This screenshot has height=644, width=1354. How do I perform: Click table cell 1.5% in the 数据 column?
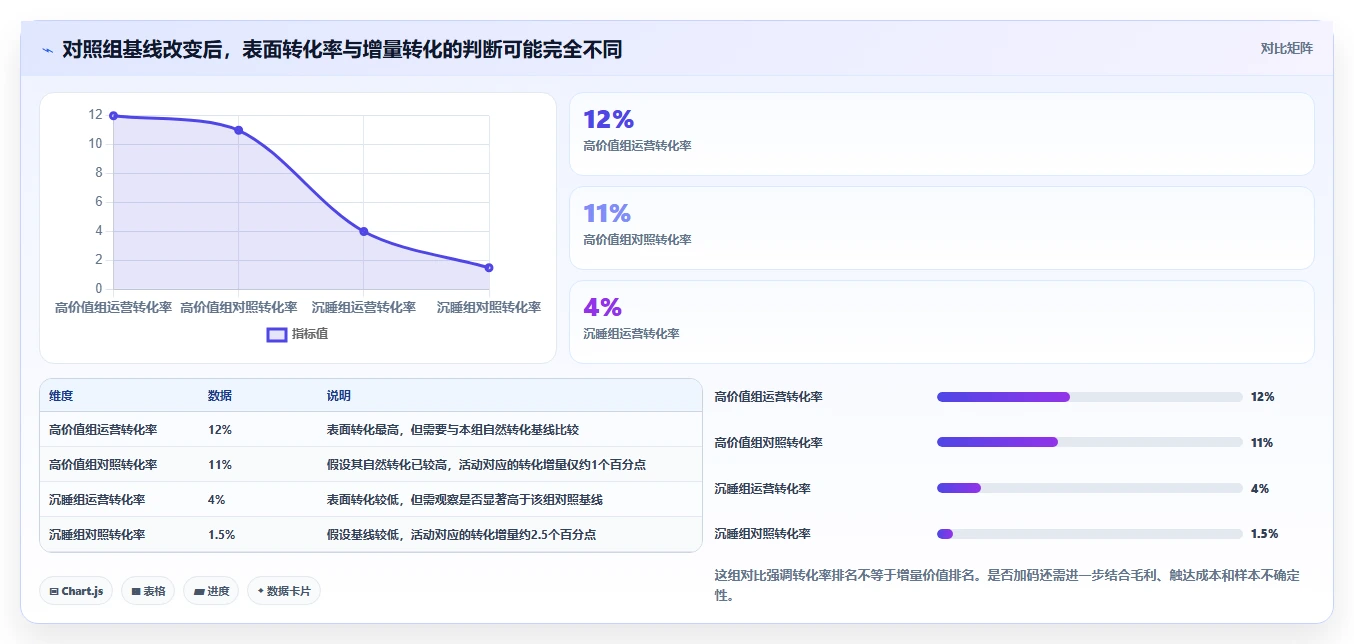[222, 535]
